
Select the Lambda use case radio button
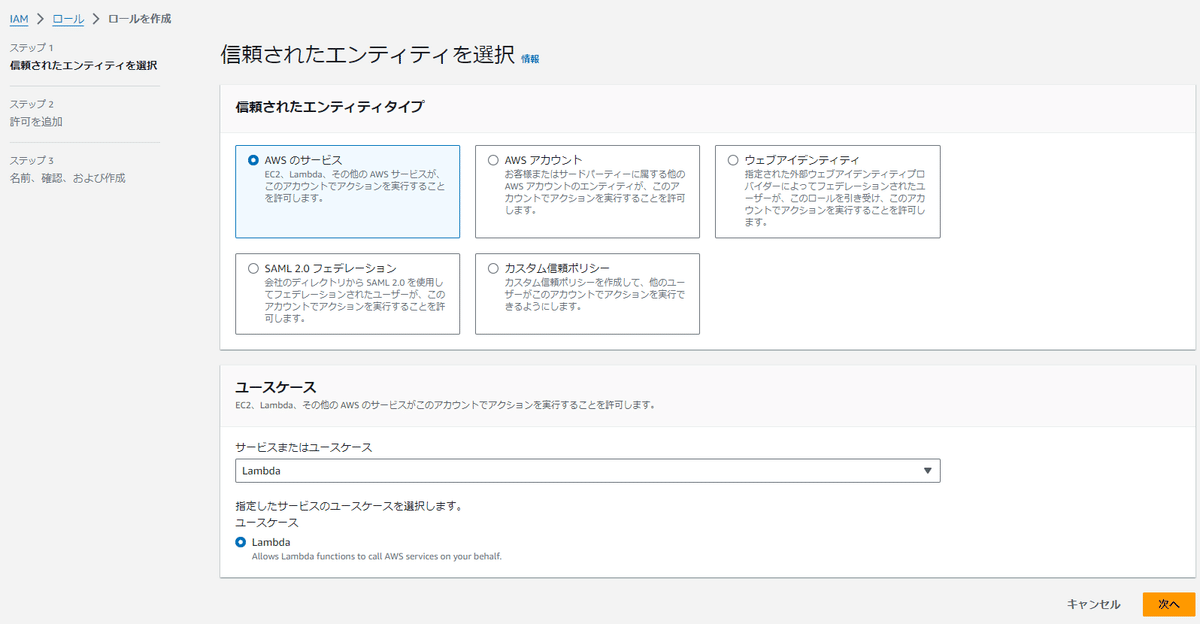pyautogui.click(x=240, y=542)
